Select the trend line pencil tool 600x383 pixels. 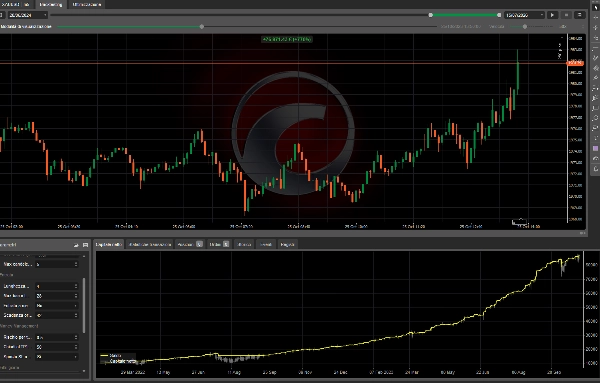click(x=595, y=58)
